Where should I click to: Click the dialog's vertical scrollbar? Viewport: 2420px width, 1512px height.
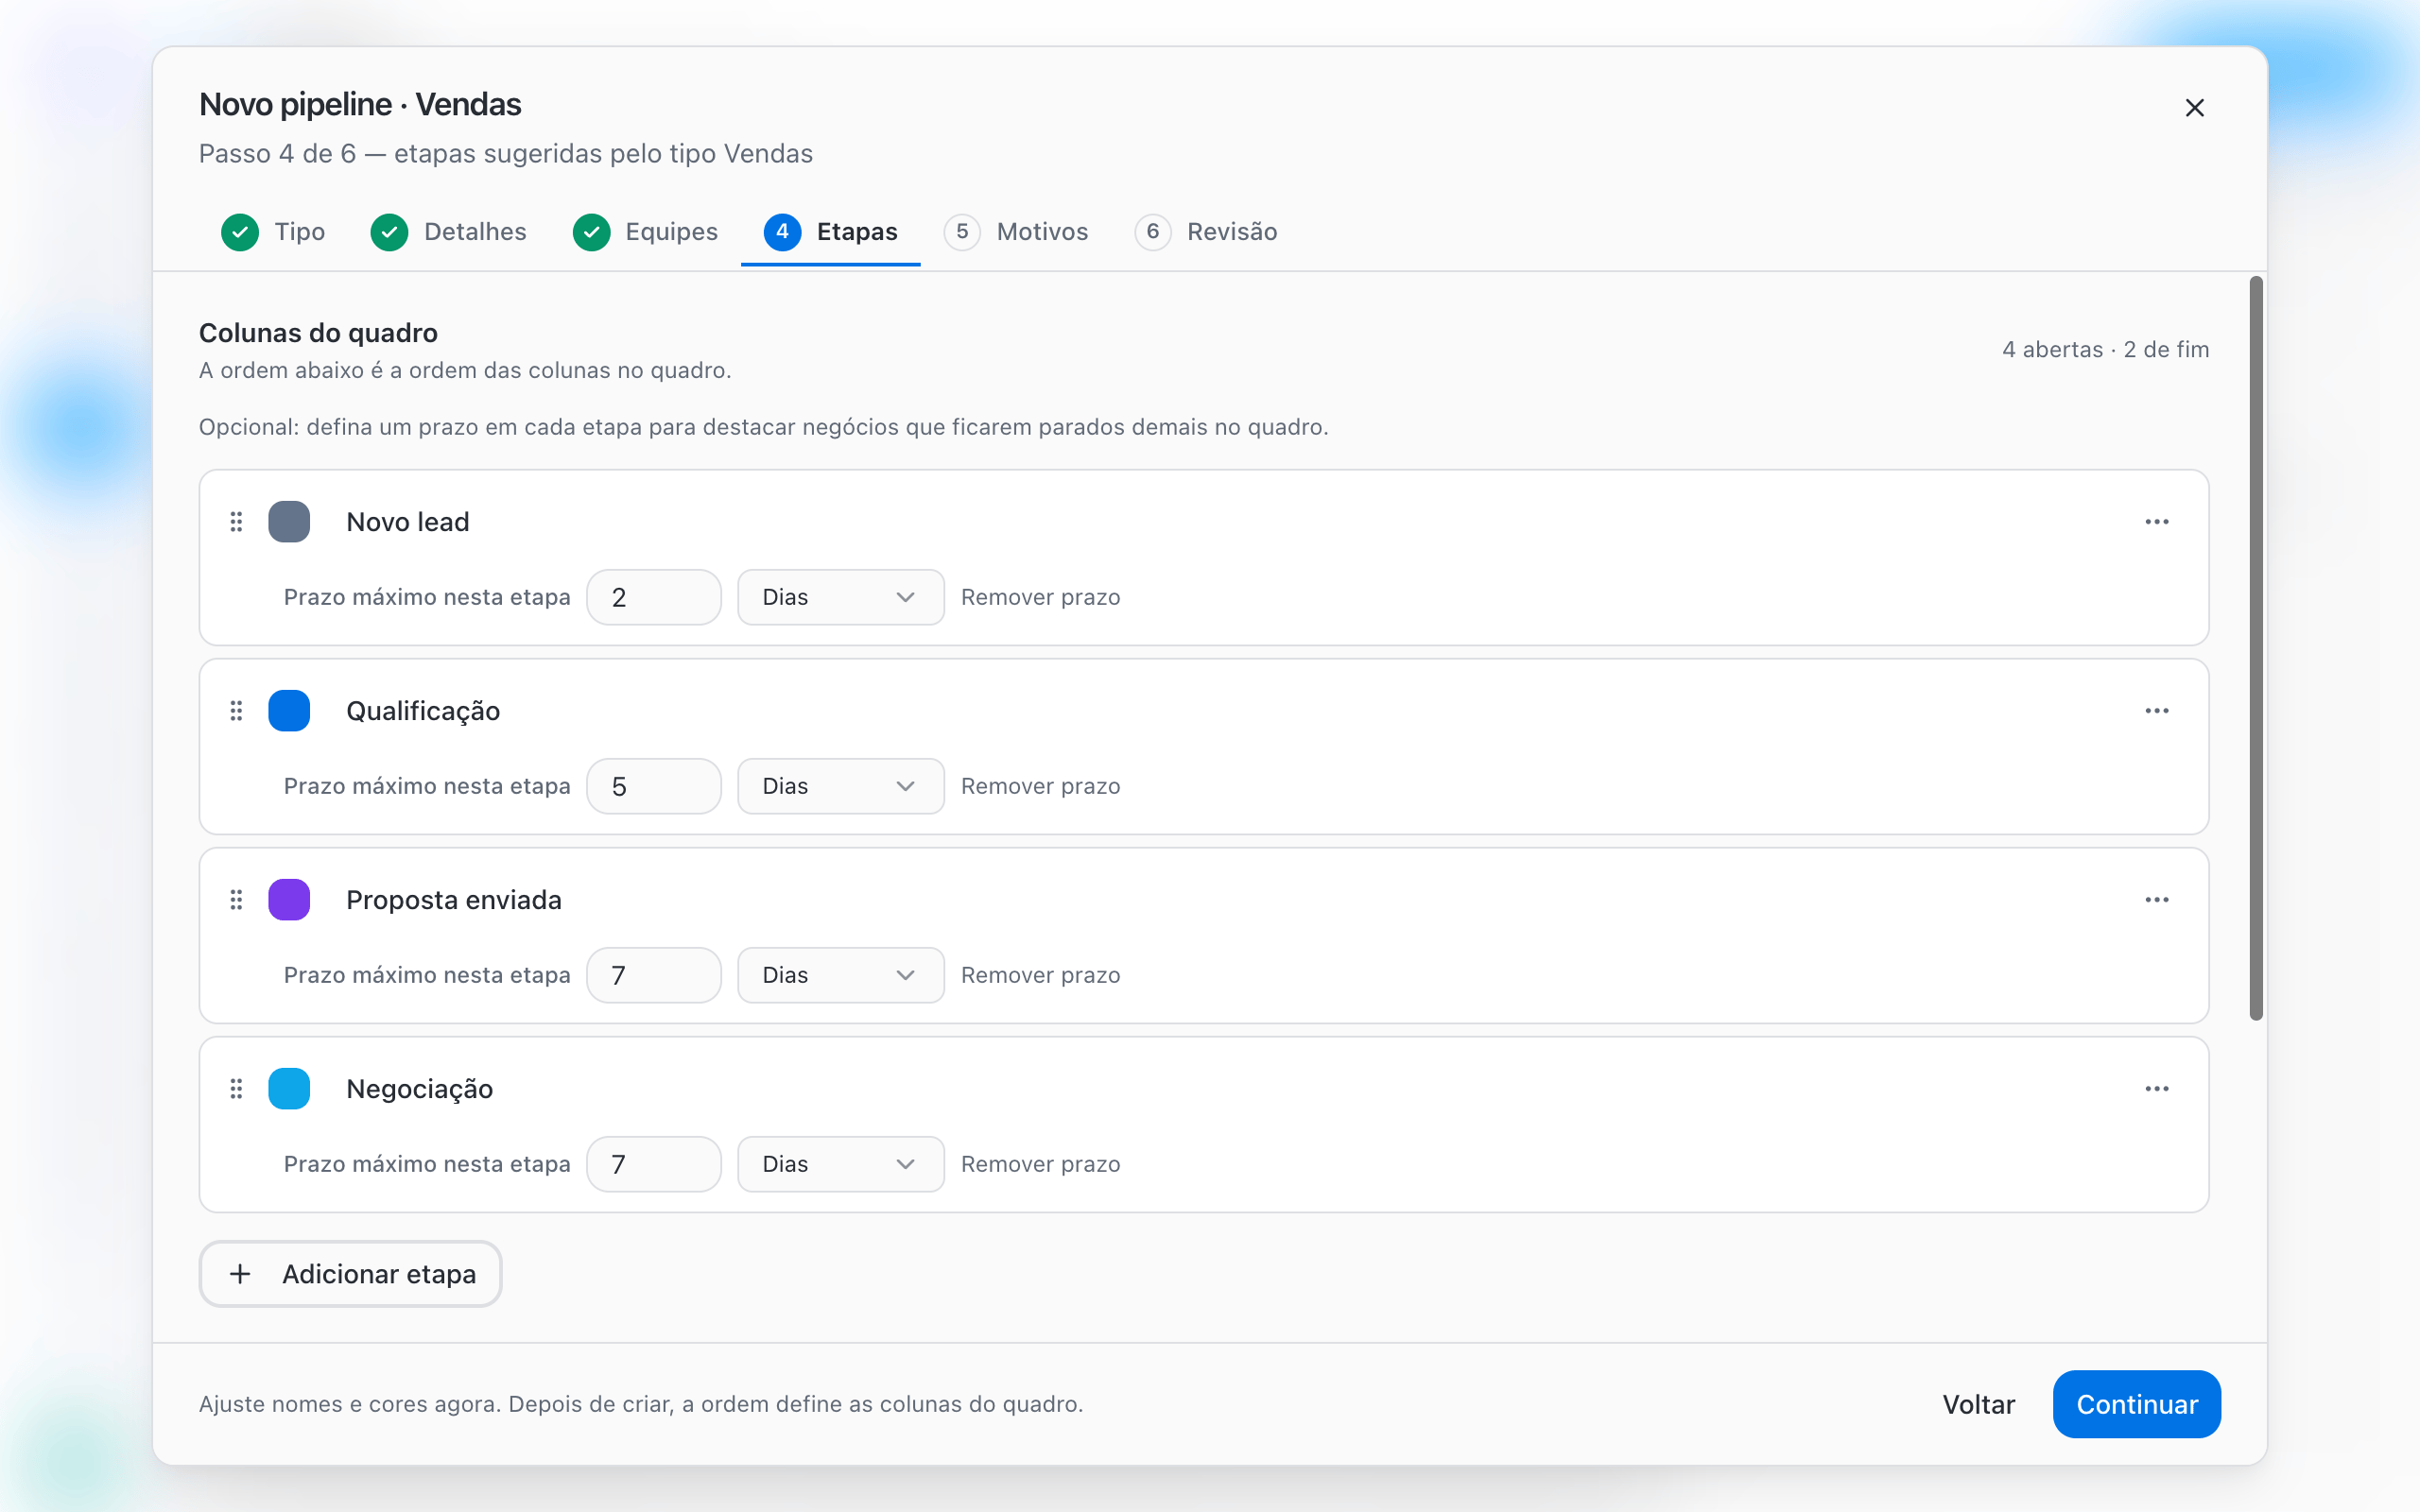coord(2256,648)
